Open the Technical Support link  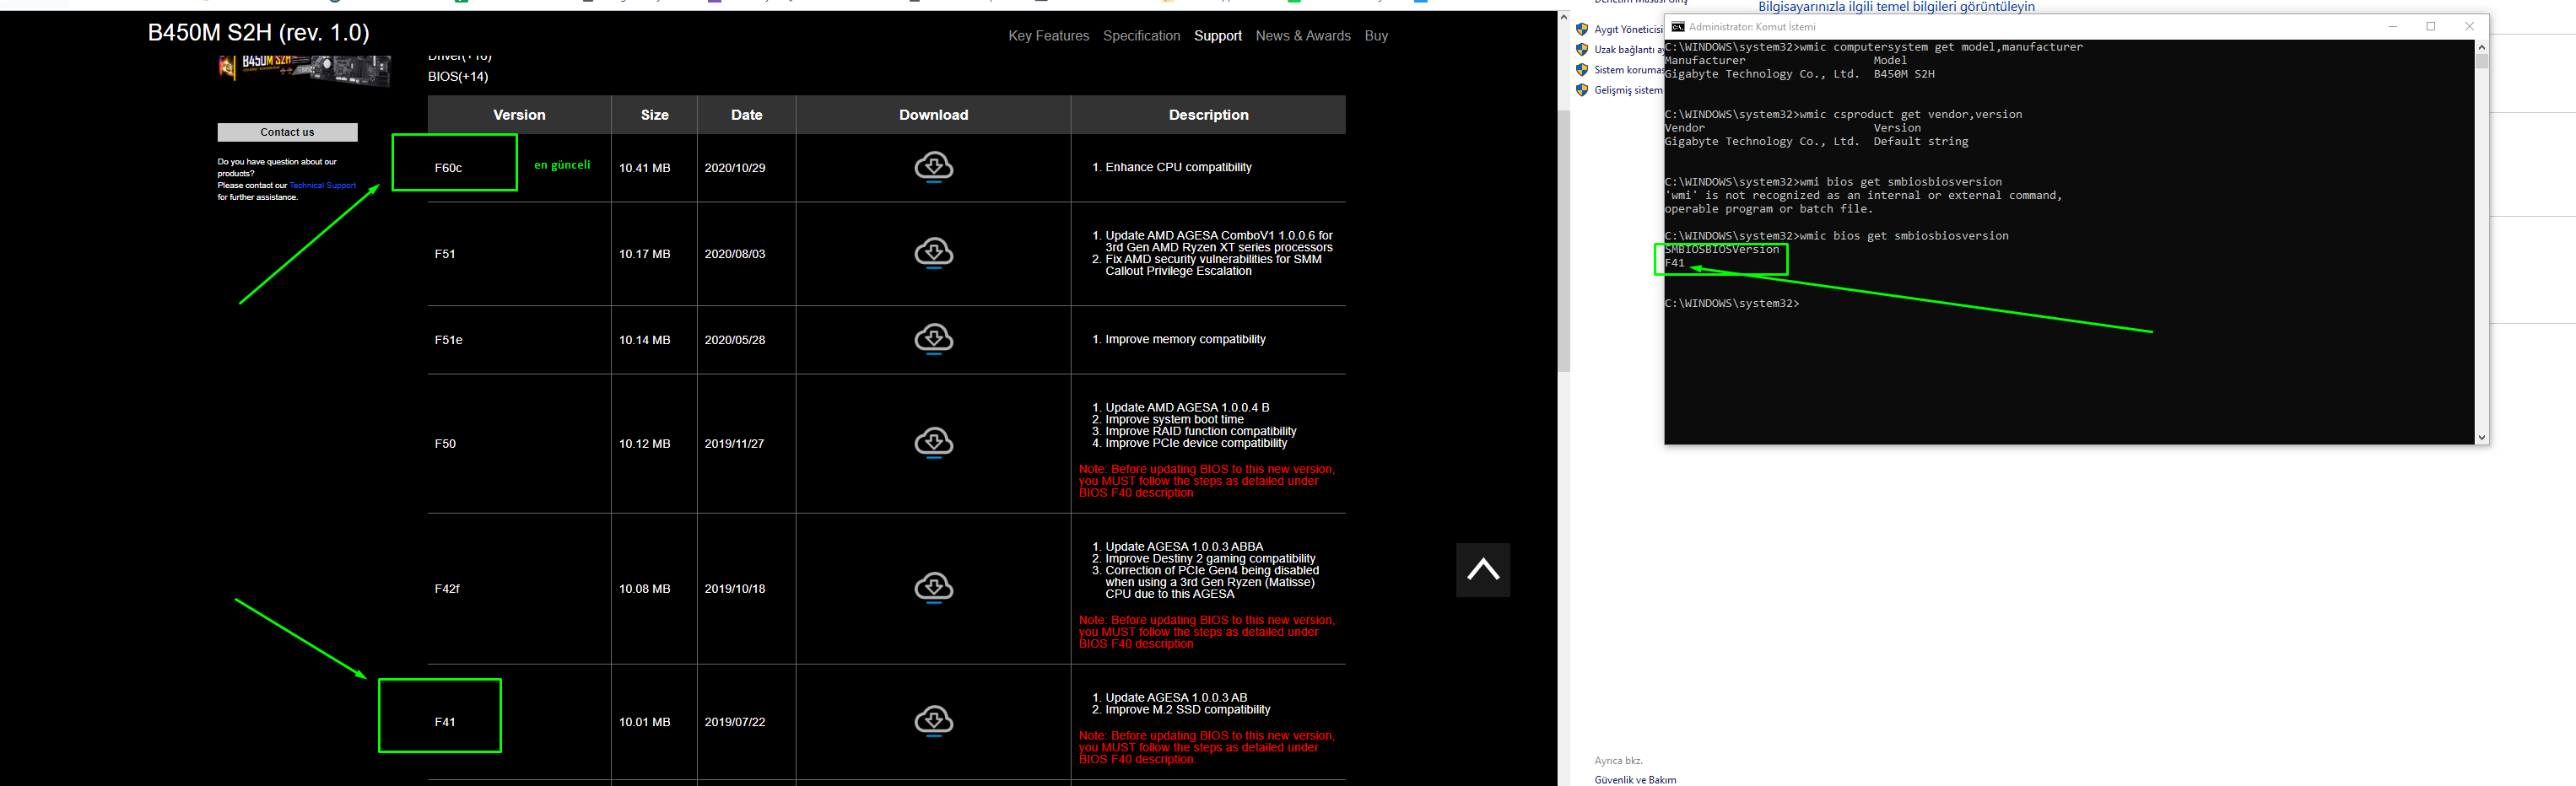tap(322, 185)
